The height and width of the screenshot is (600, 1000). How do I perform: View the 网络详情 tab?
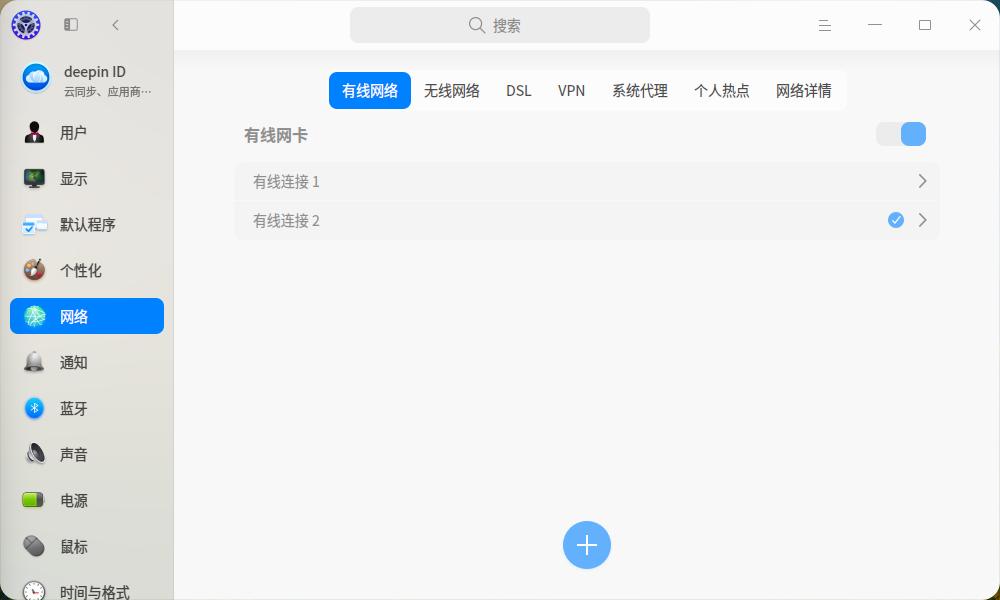[x=804, y=91]
